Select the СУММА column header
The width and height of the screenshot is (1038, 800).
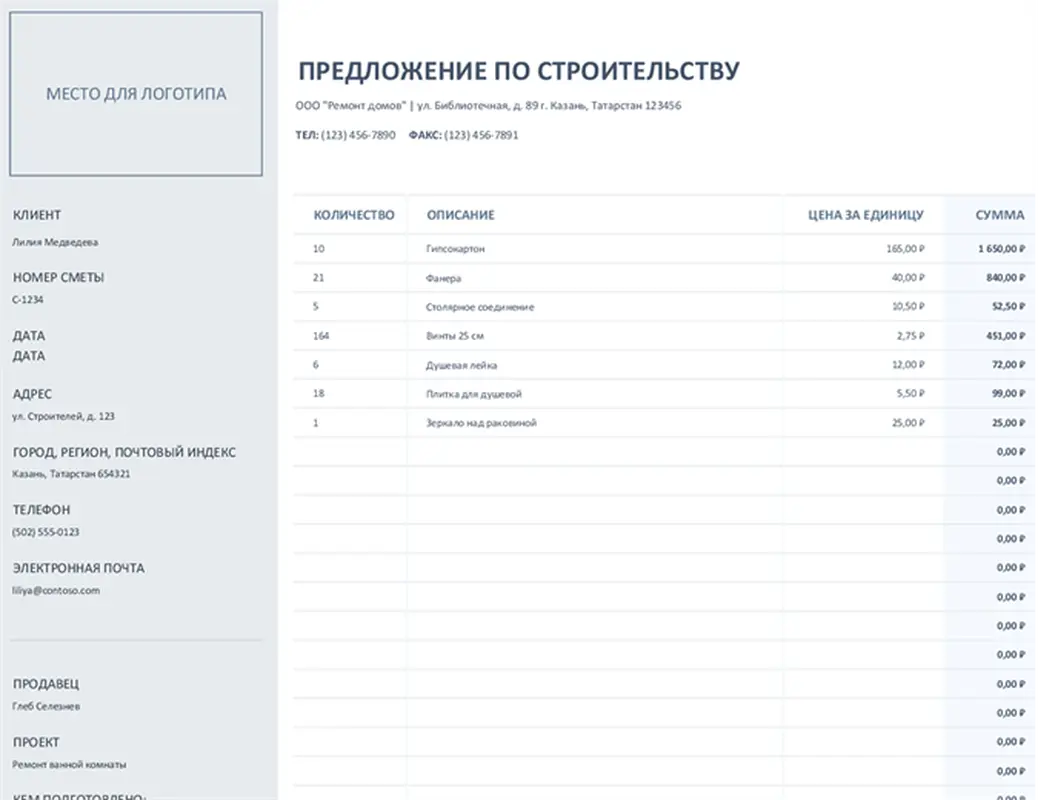click(1001, 214)
